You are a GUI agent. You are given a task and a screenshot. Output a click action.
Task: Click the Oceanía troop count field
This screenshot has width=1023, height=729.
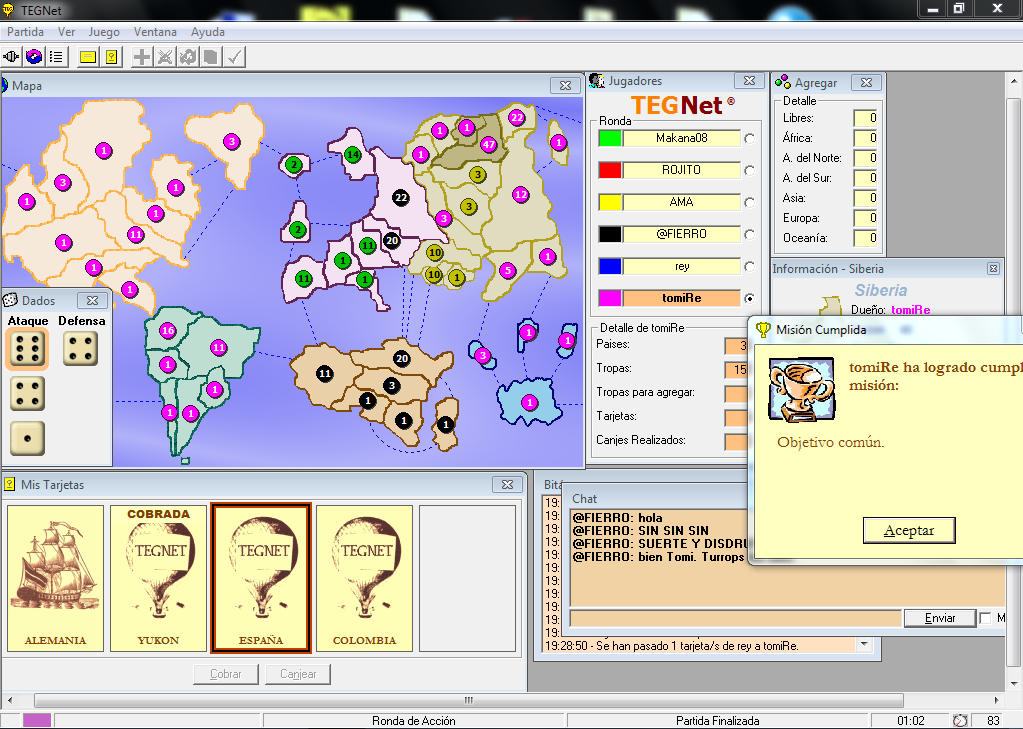(866, 238)
